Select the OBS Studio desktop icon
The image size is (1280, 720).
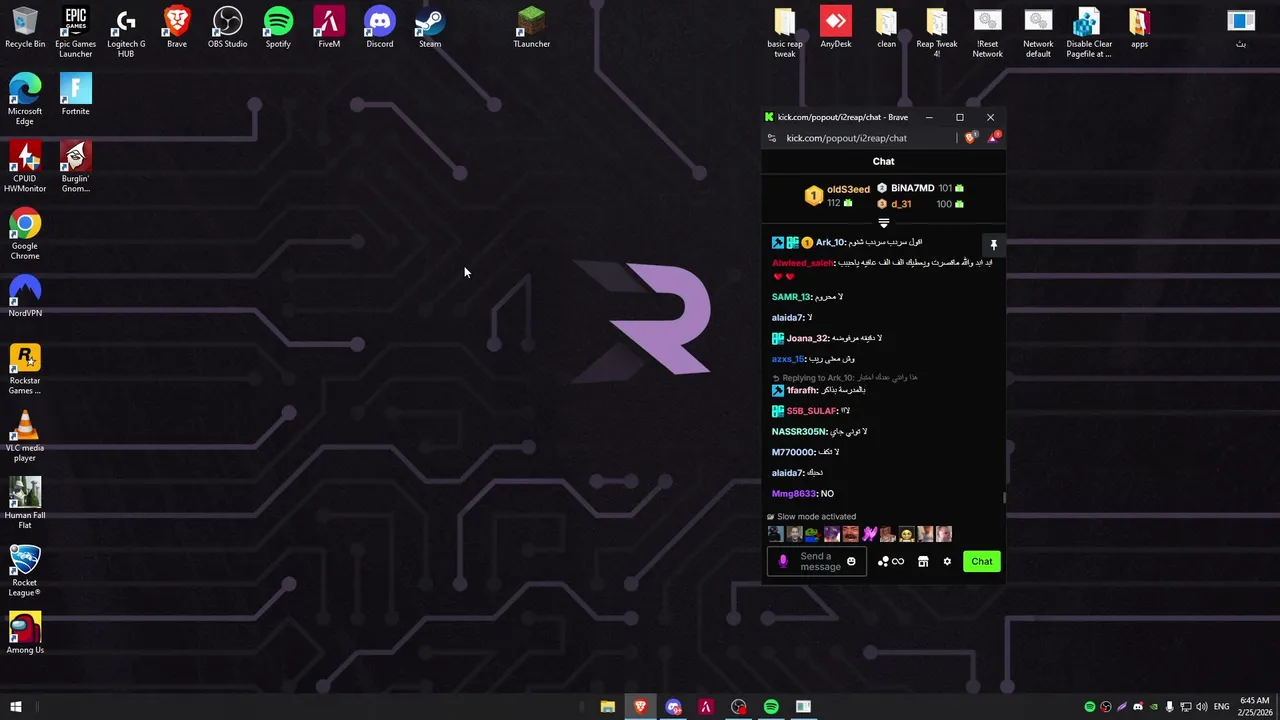click(227, 28)
